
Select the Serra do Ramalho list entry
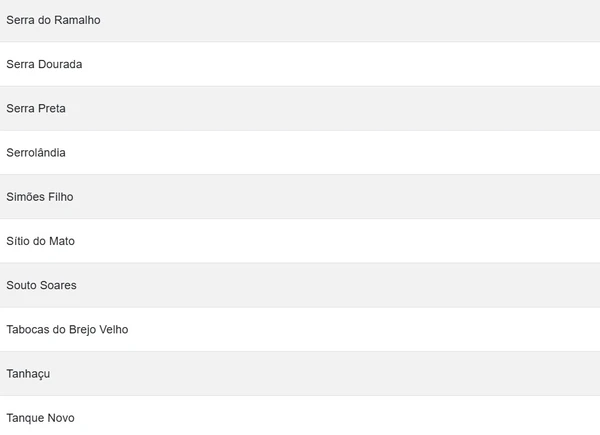53,20
